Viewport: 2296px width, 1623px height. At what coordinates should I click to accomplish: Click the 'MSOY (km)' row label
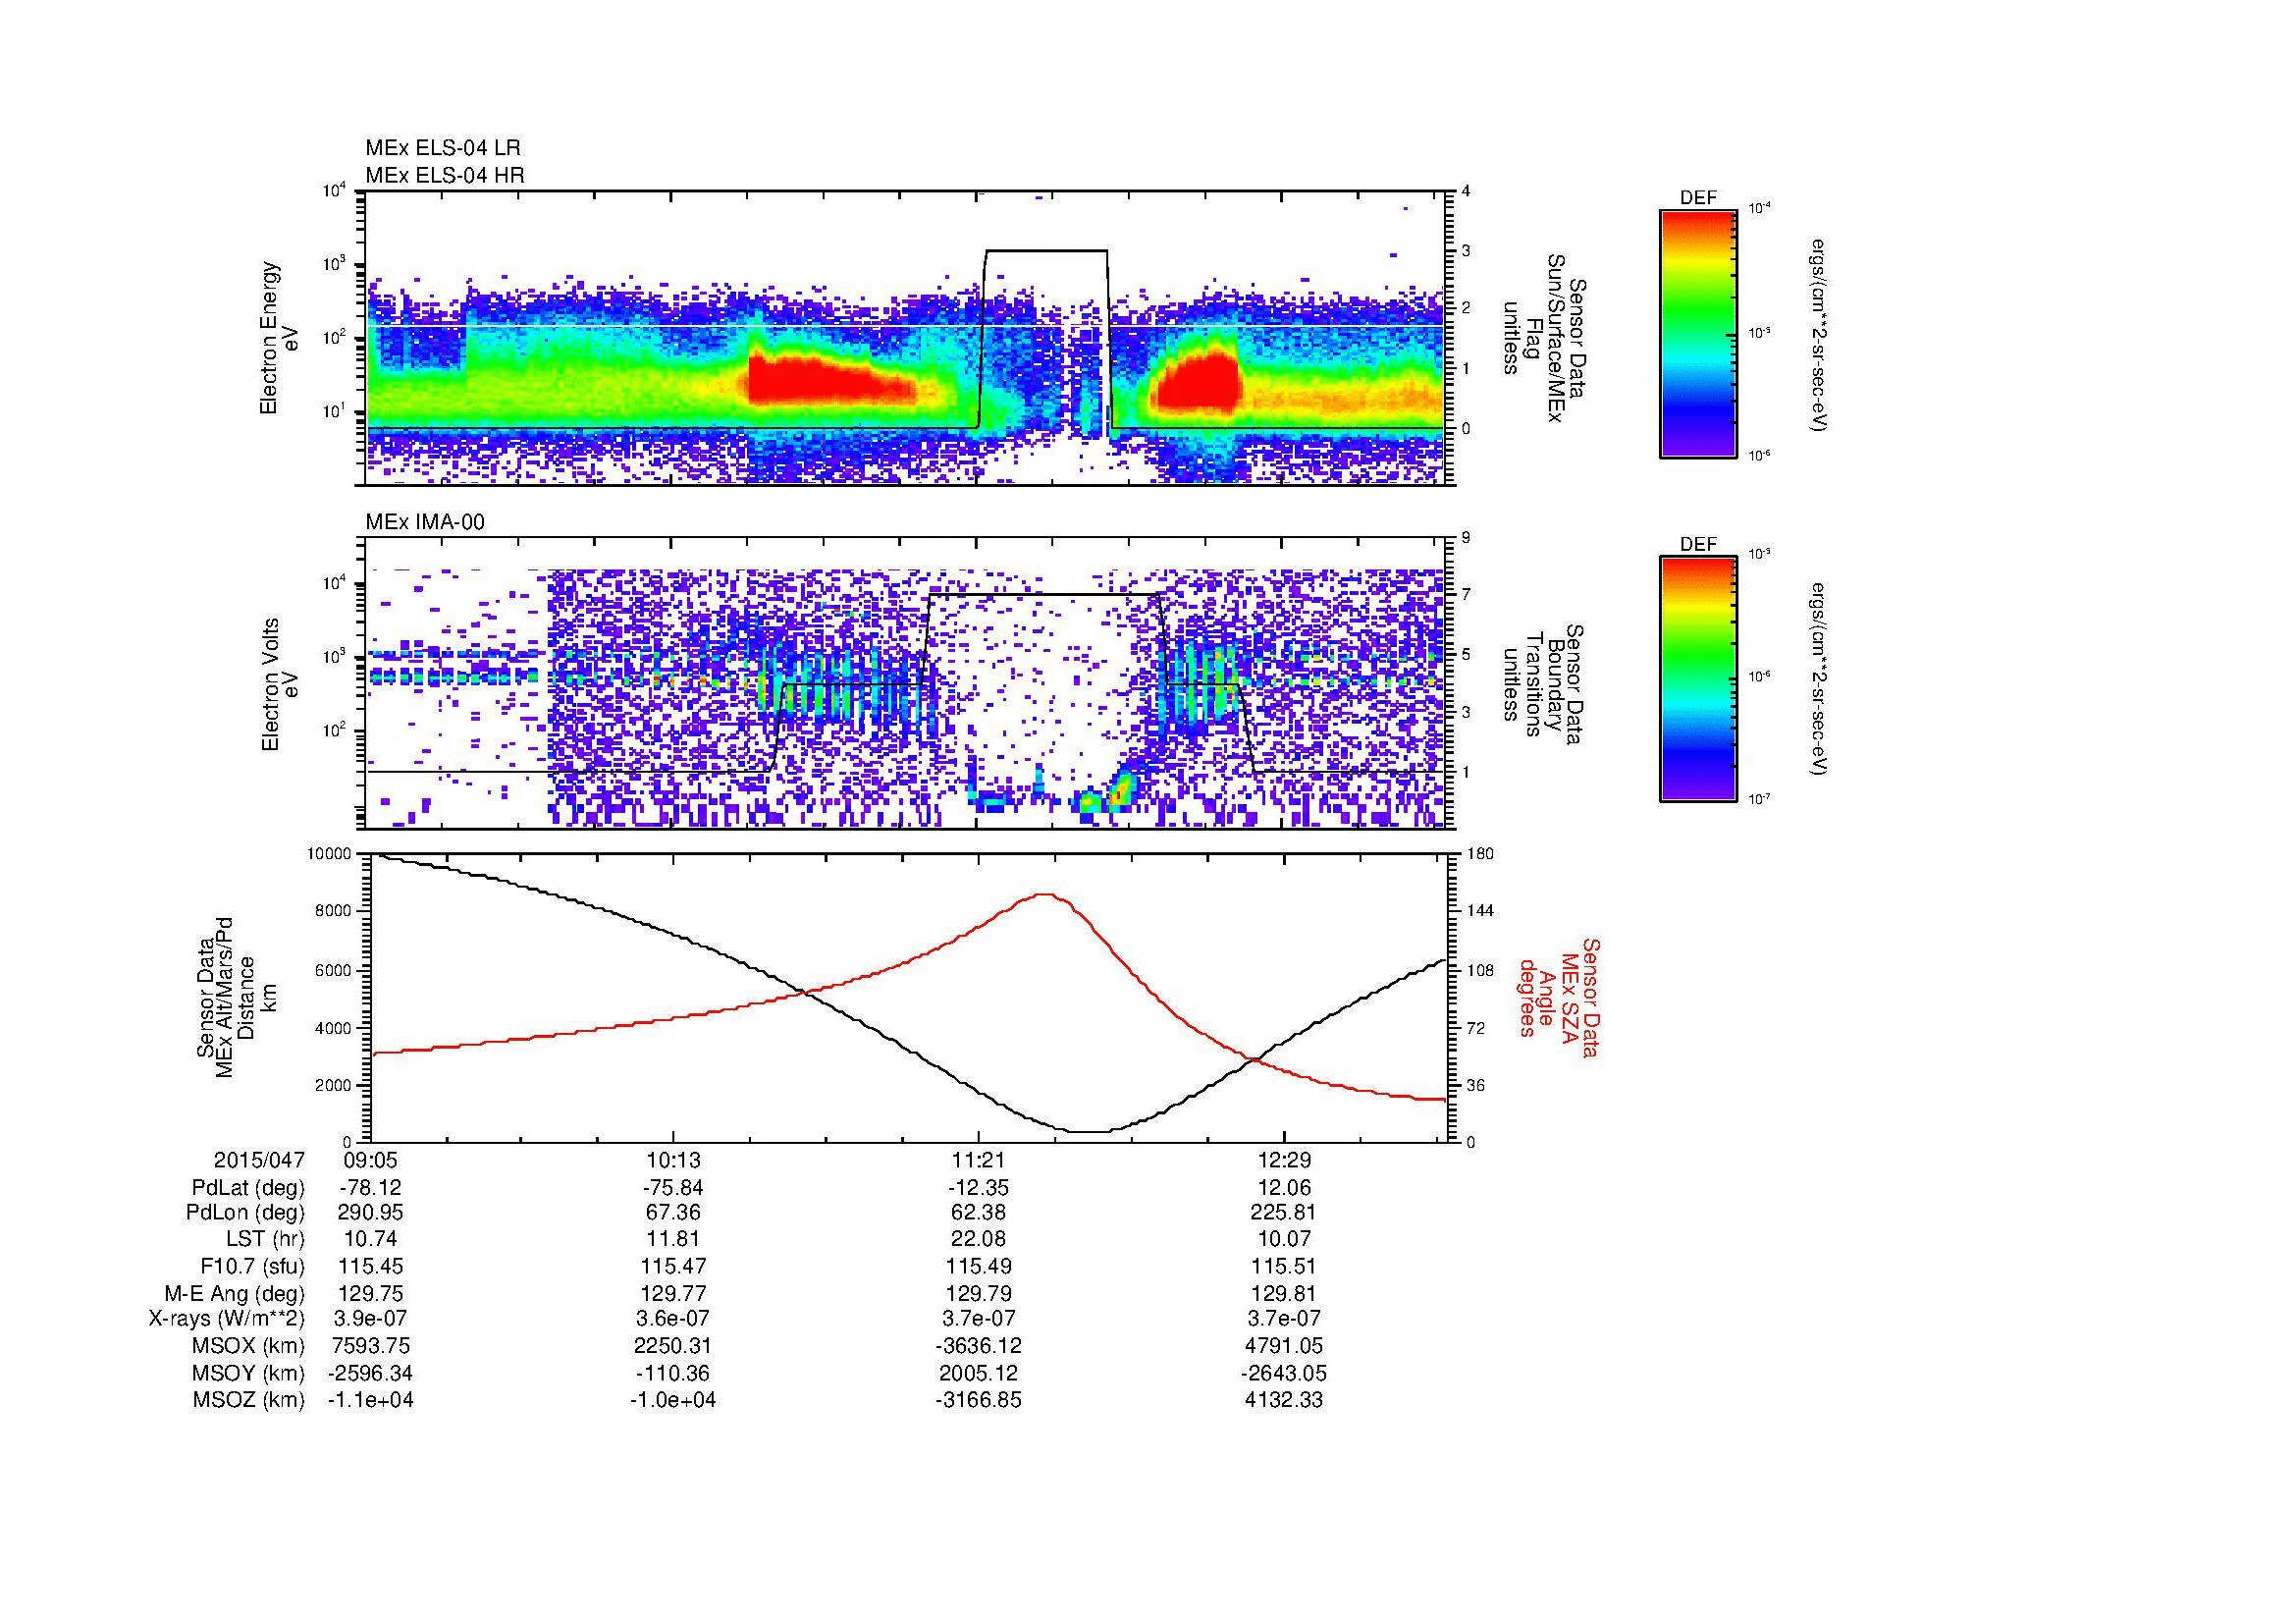249,1374
